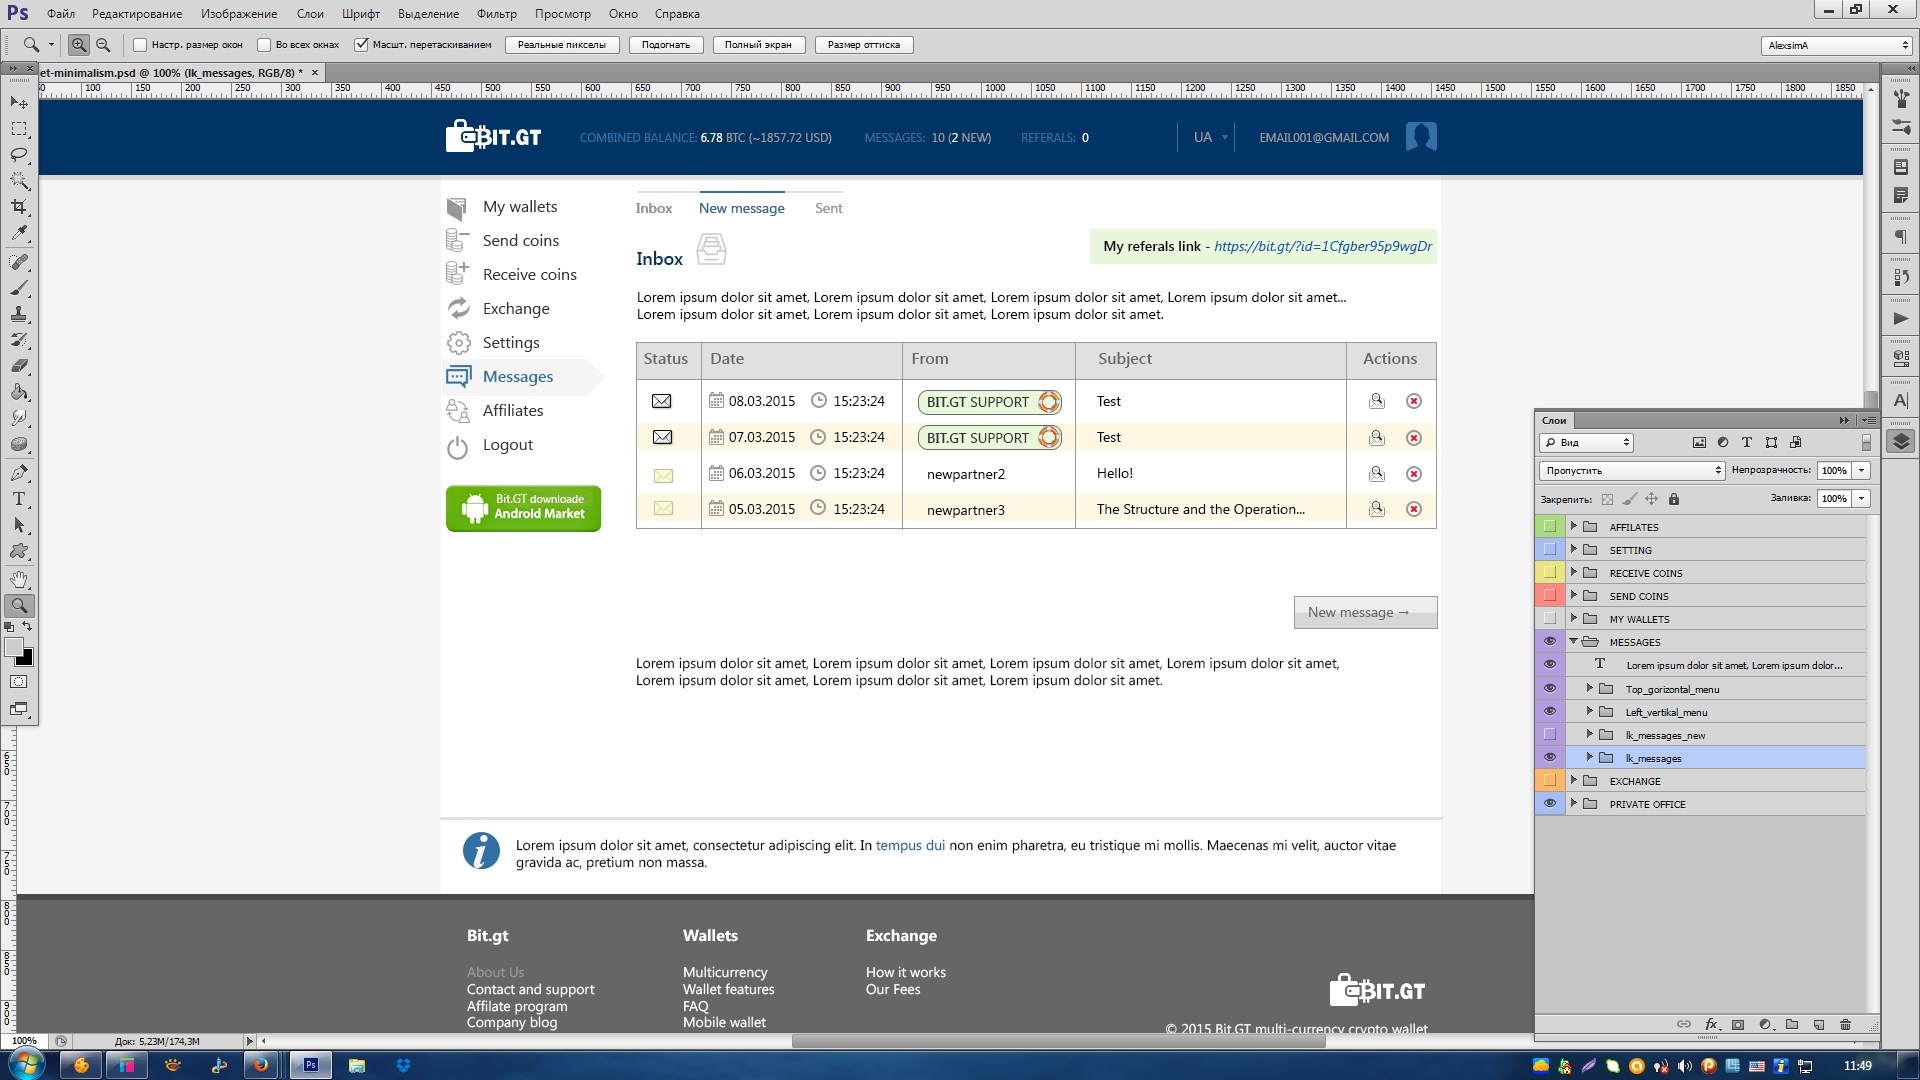Add layer style via fx icon

point(1711,1024)
